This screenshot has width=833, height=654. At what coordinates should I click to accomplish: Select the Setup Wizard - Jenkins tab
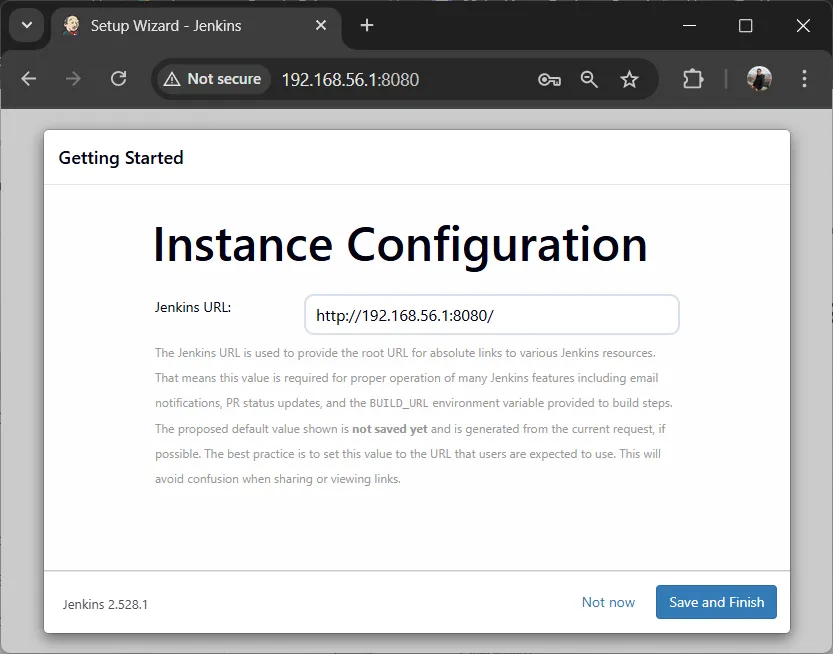pos(180,26)
